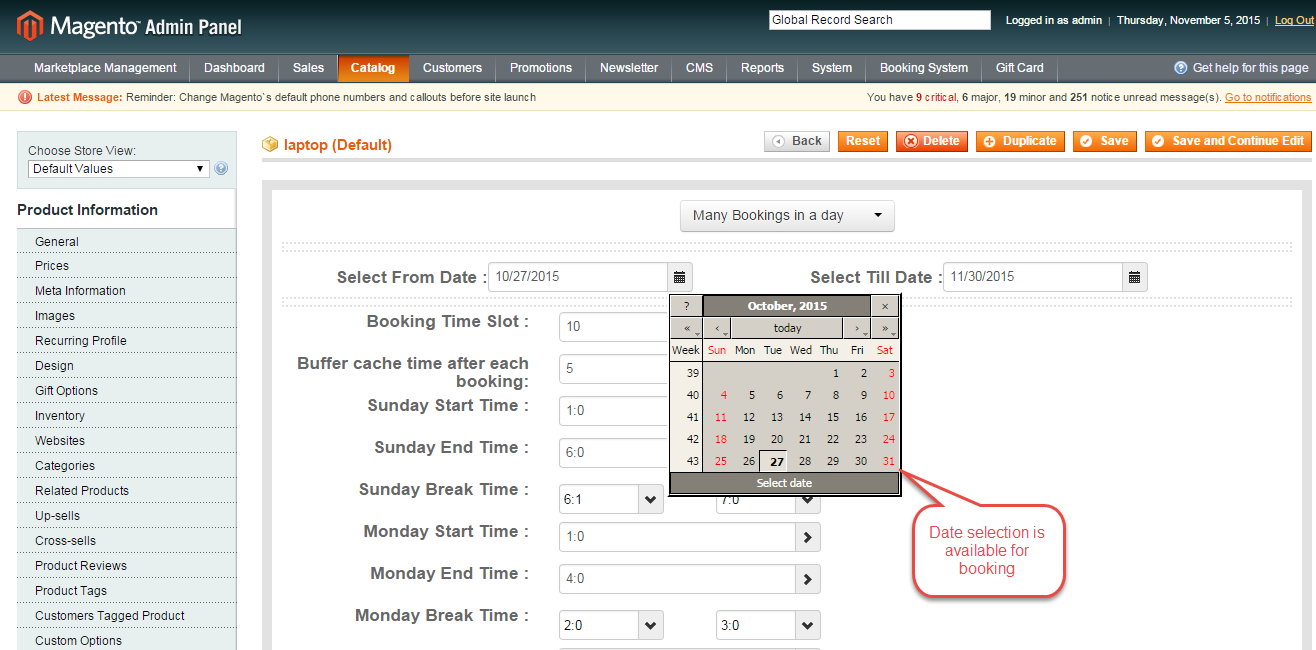Open the Booking System menu
1316x650 pixels.
coord(924,68)
